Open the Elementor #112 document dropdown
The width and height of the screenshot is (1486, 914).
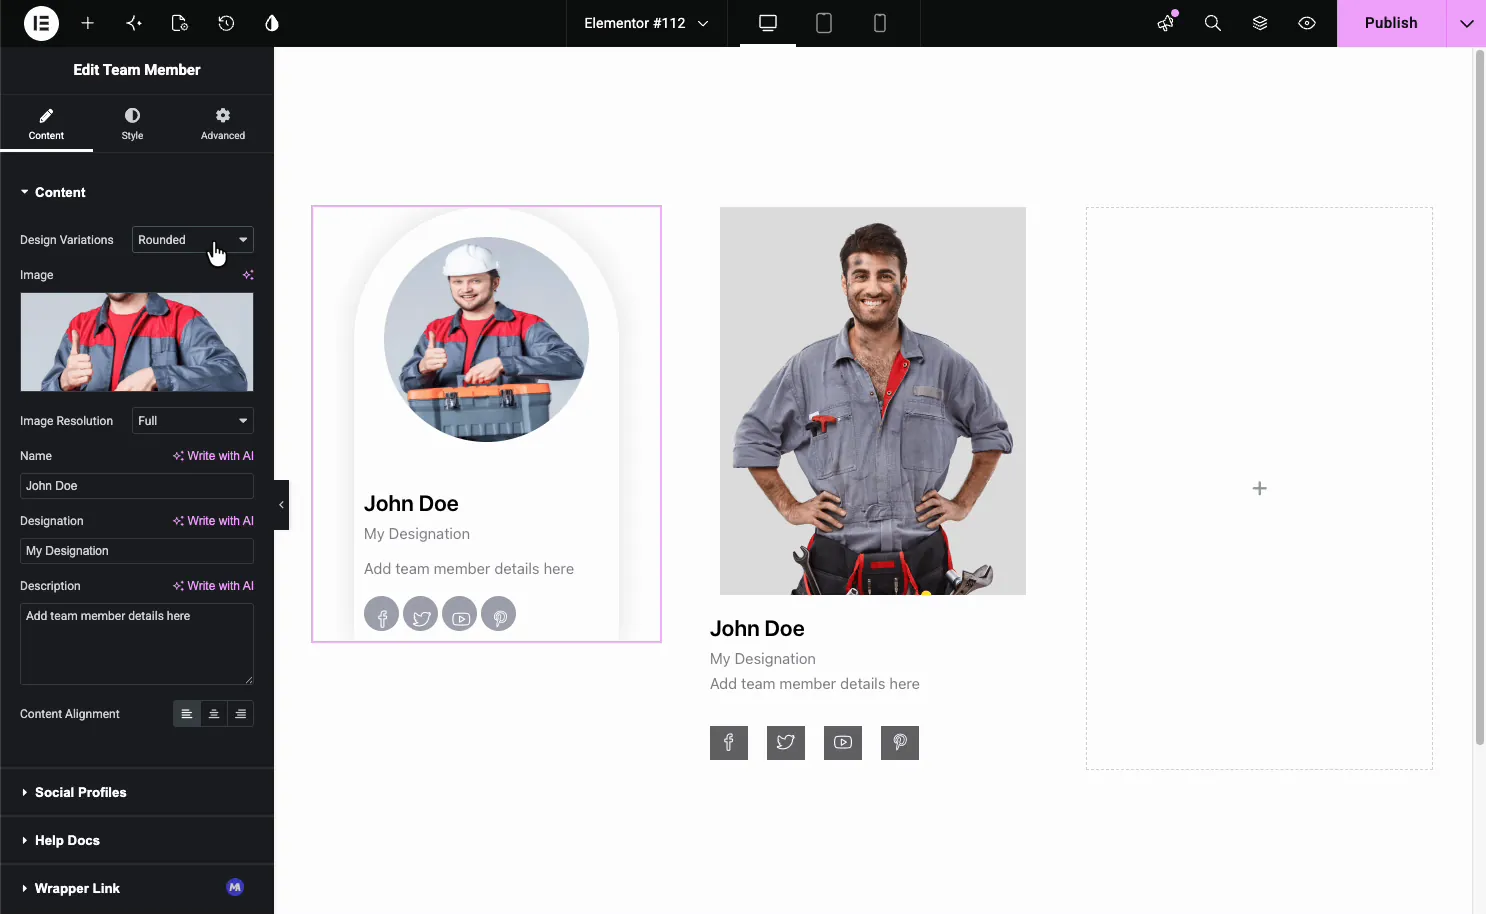[646, 23]
